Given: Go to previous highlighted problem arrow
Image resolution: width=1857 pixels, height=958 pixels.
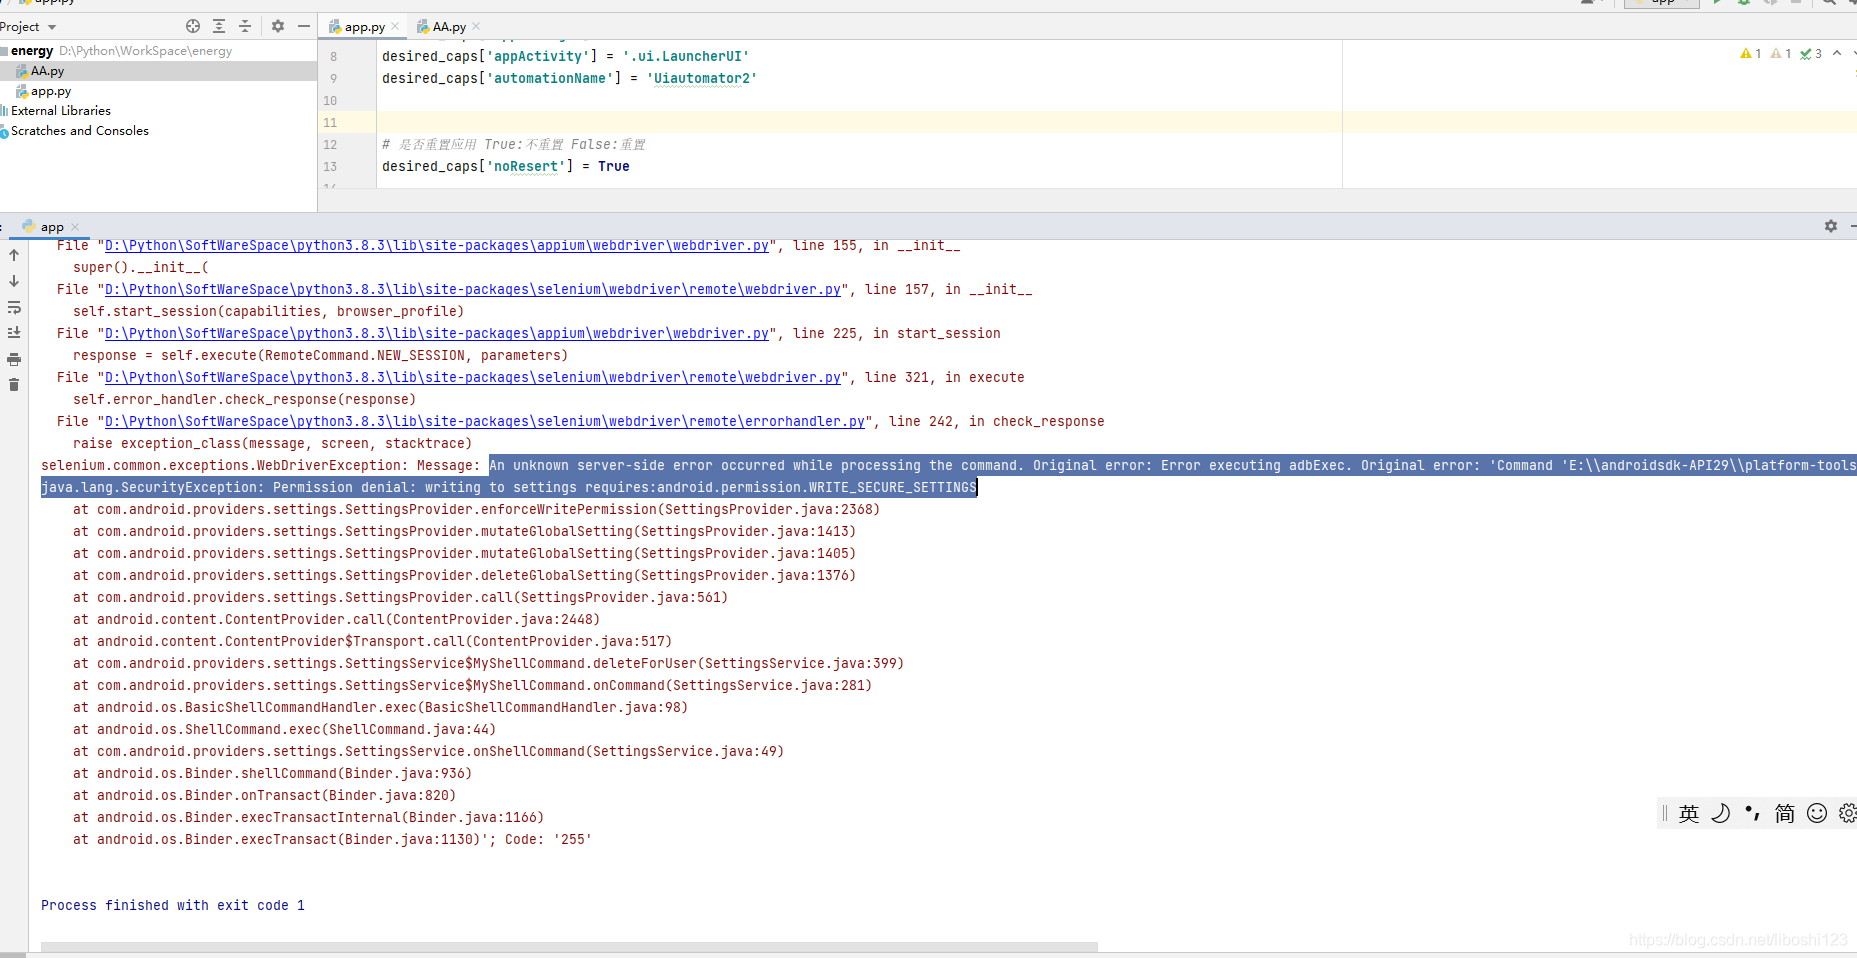Looking at the screenshot, I should (1837, 54).
